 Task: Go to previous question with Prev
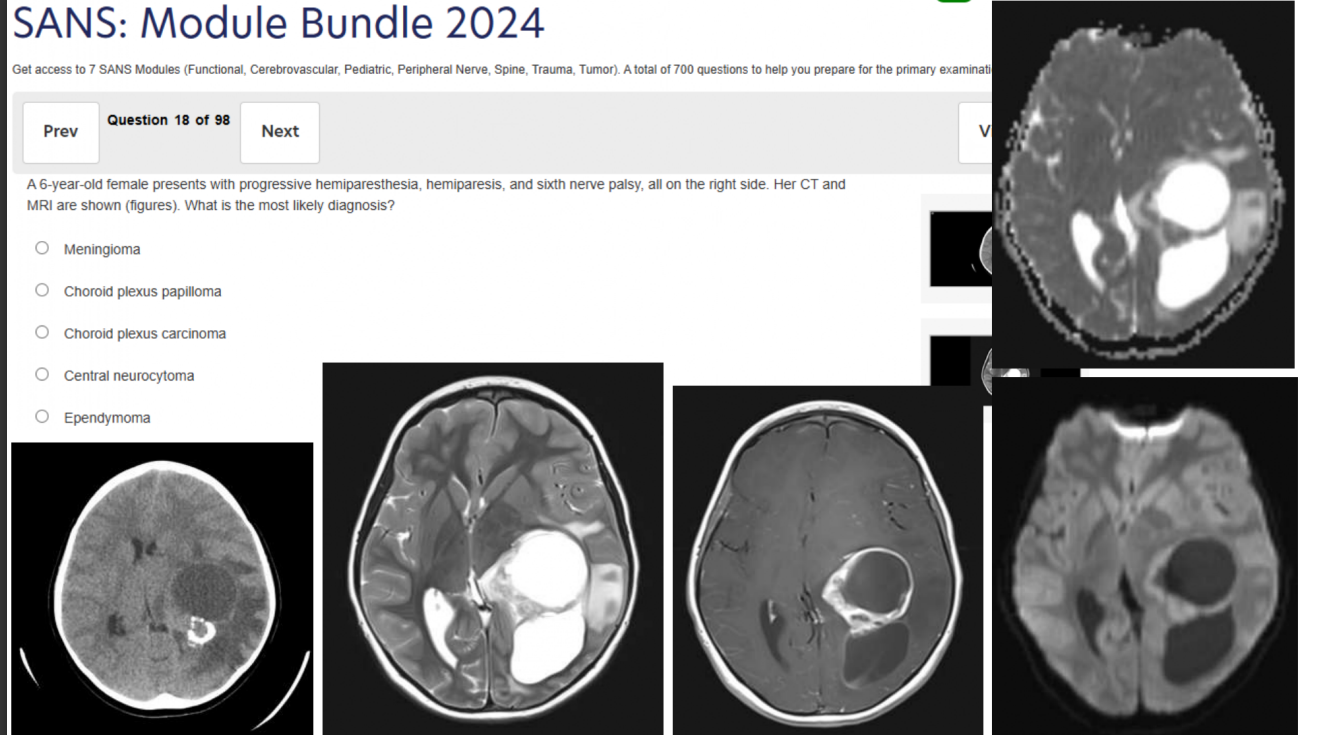point(61,132)
